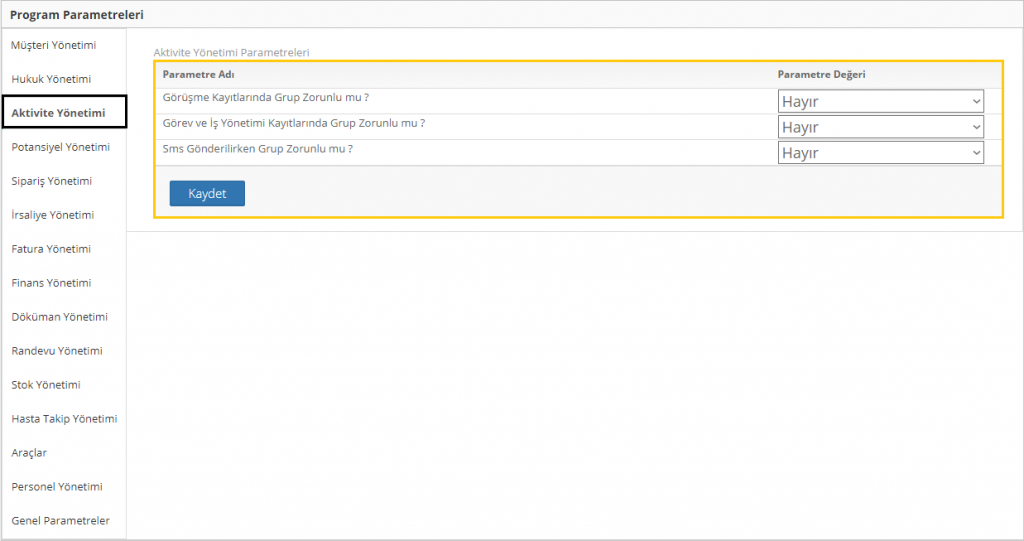Expand Sms Gönderilirken Grup Zorunlu dropdown
Image resolution: width=1024 pixels, height=541 pixels.
(x=880, y=153)
